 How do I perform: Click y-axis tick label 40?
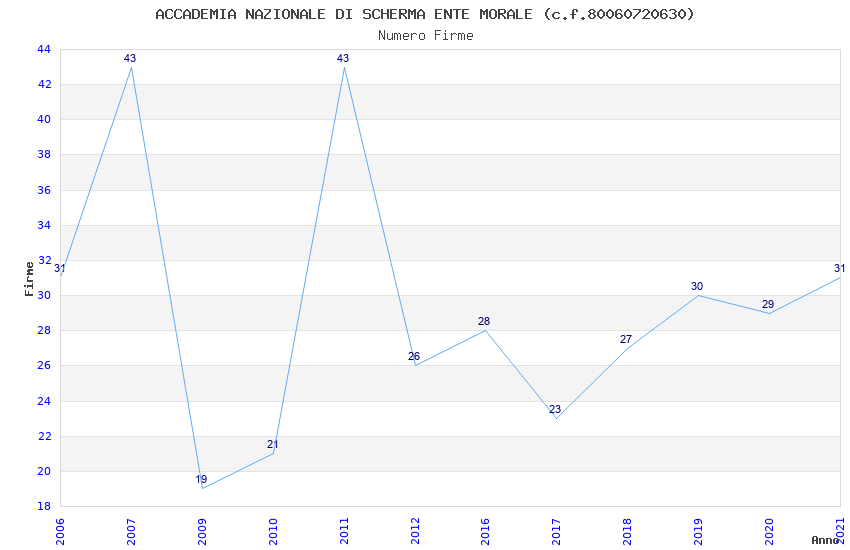(44, 119)
